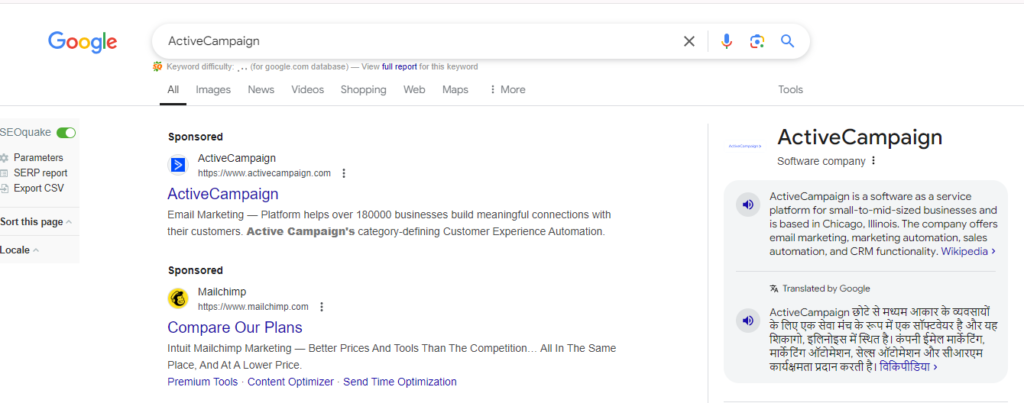Viewport: 1024px width, 403px height.
Task: Start voice search with microphone icon
Action: [x=726, y=42]
